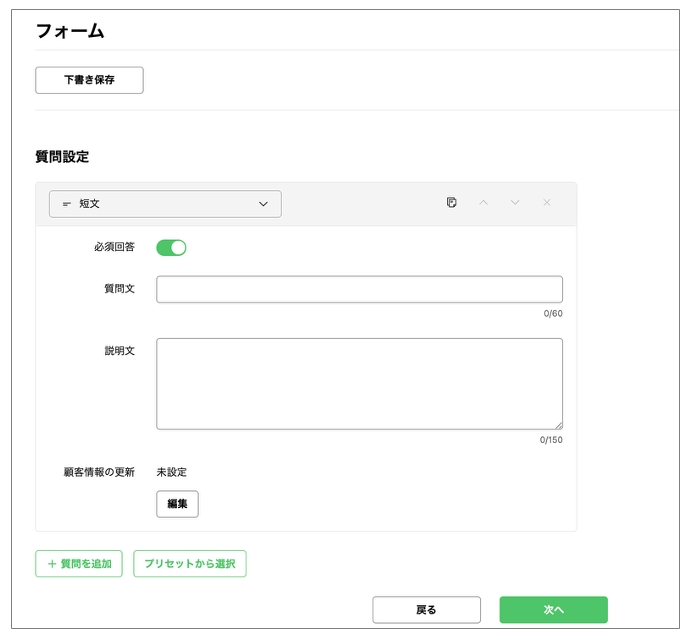Delete question using the X icon

click(x=547, y=203)
